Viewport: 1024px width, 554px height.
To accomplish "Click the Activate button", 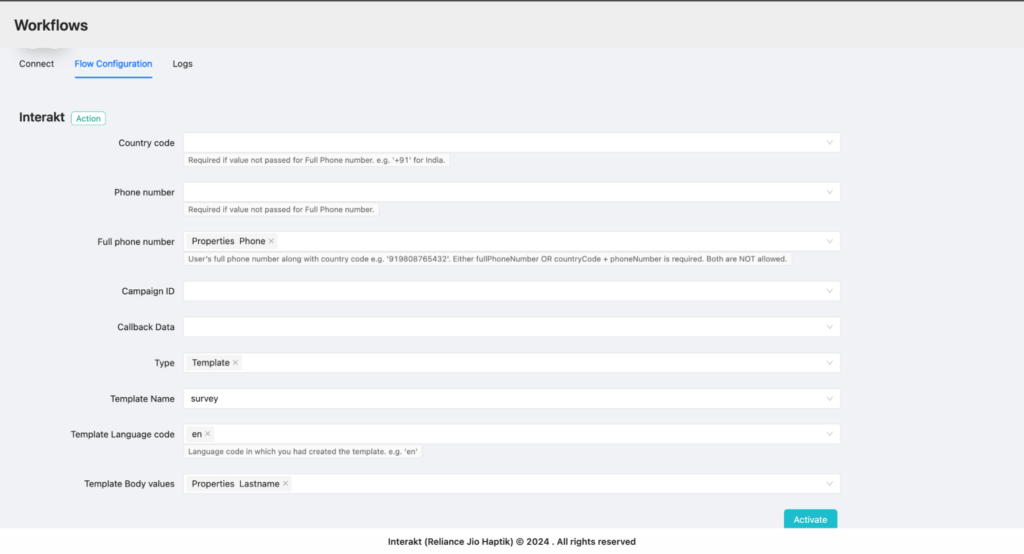I will (x=810, y=519).
